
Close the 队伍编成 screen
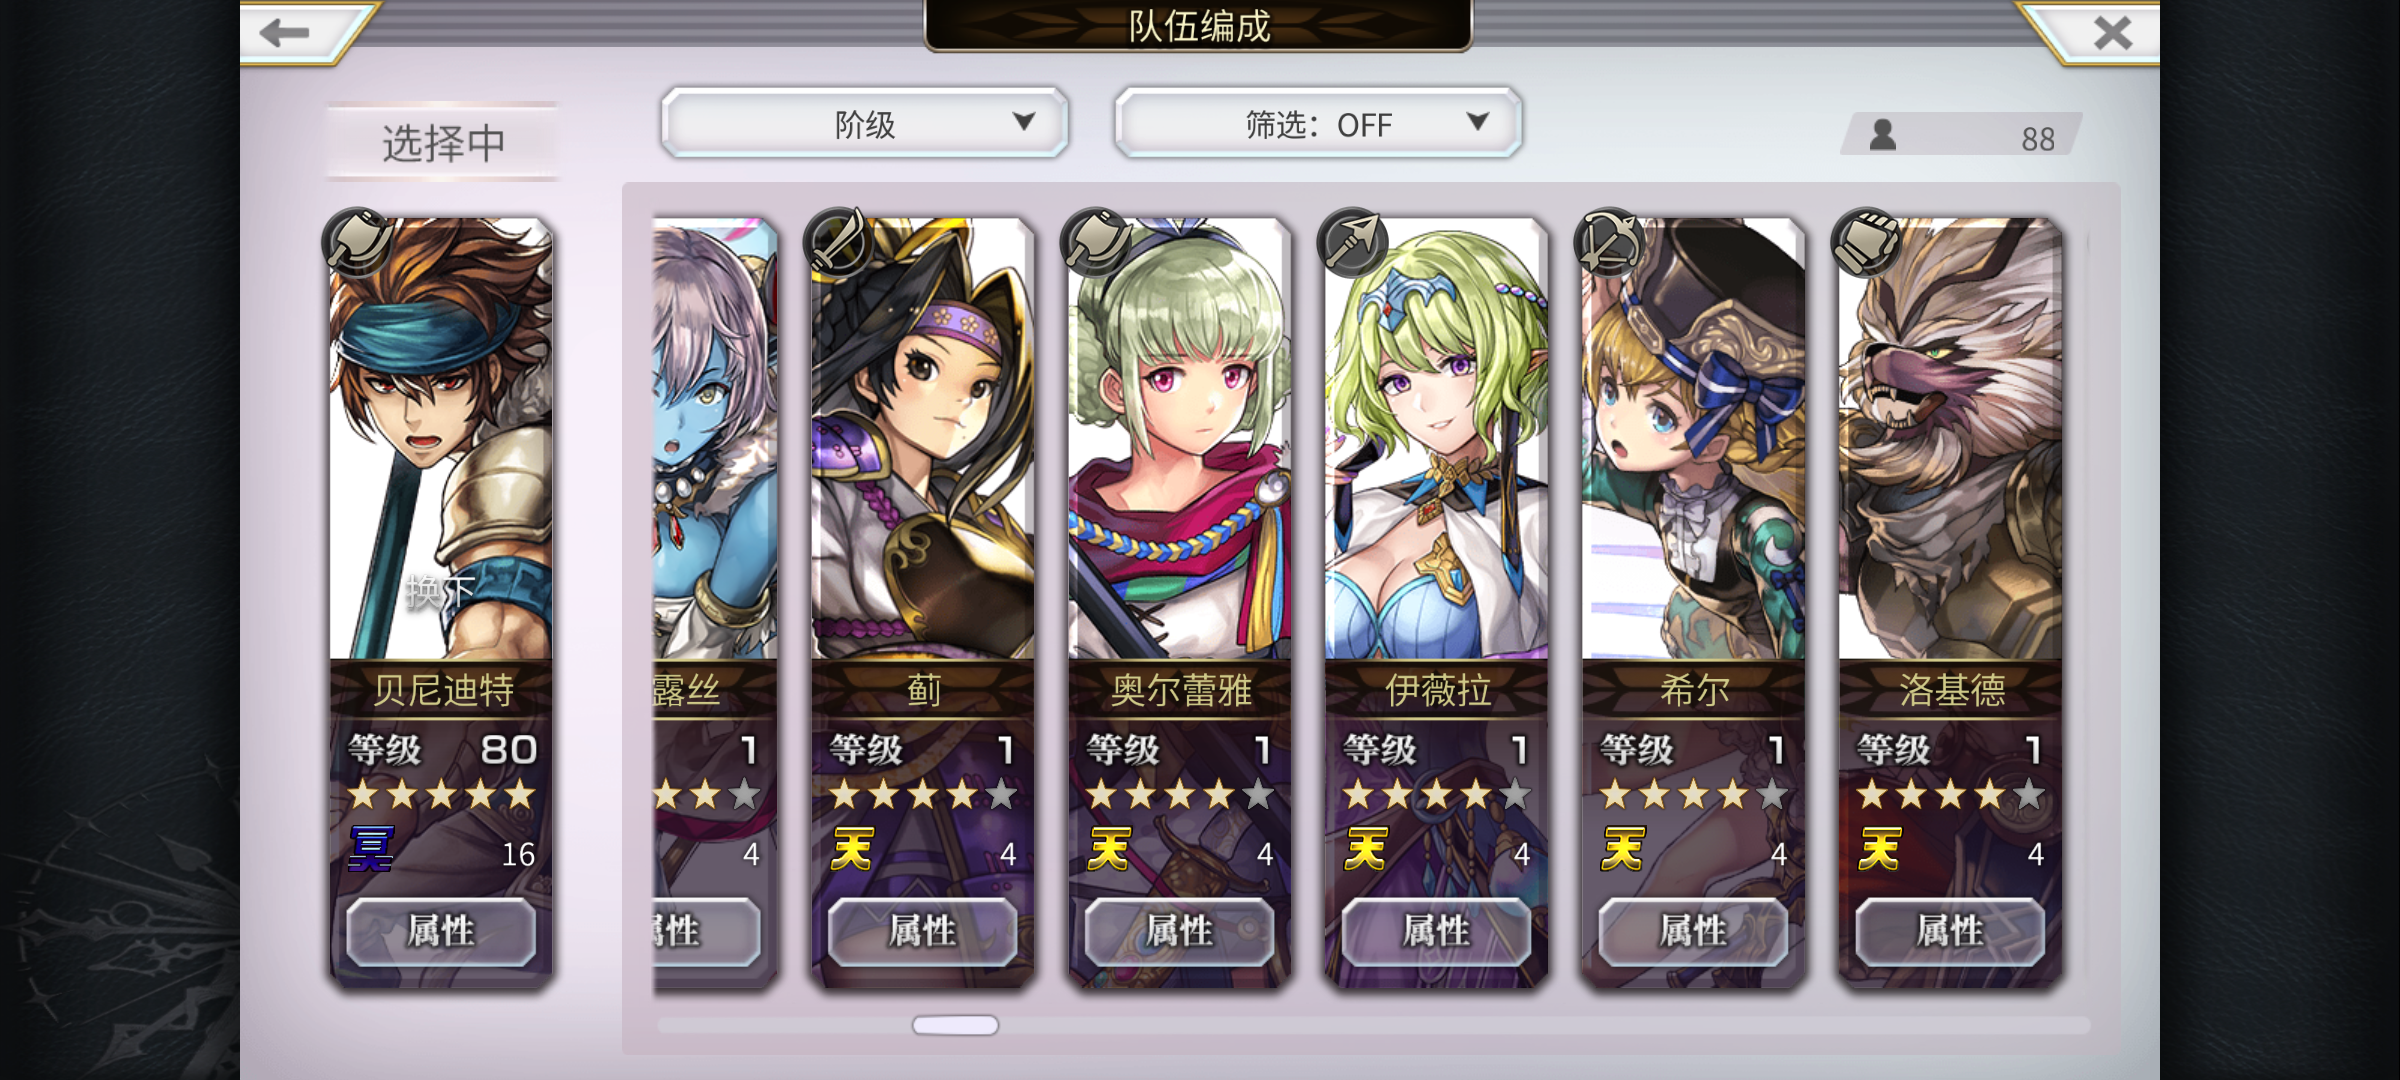(x=2112, y=33)
